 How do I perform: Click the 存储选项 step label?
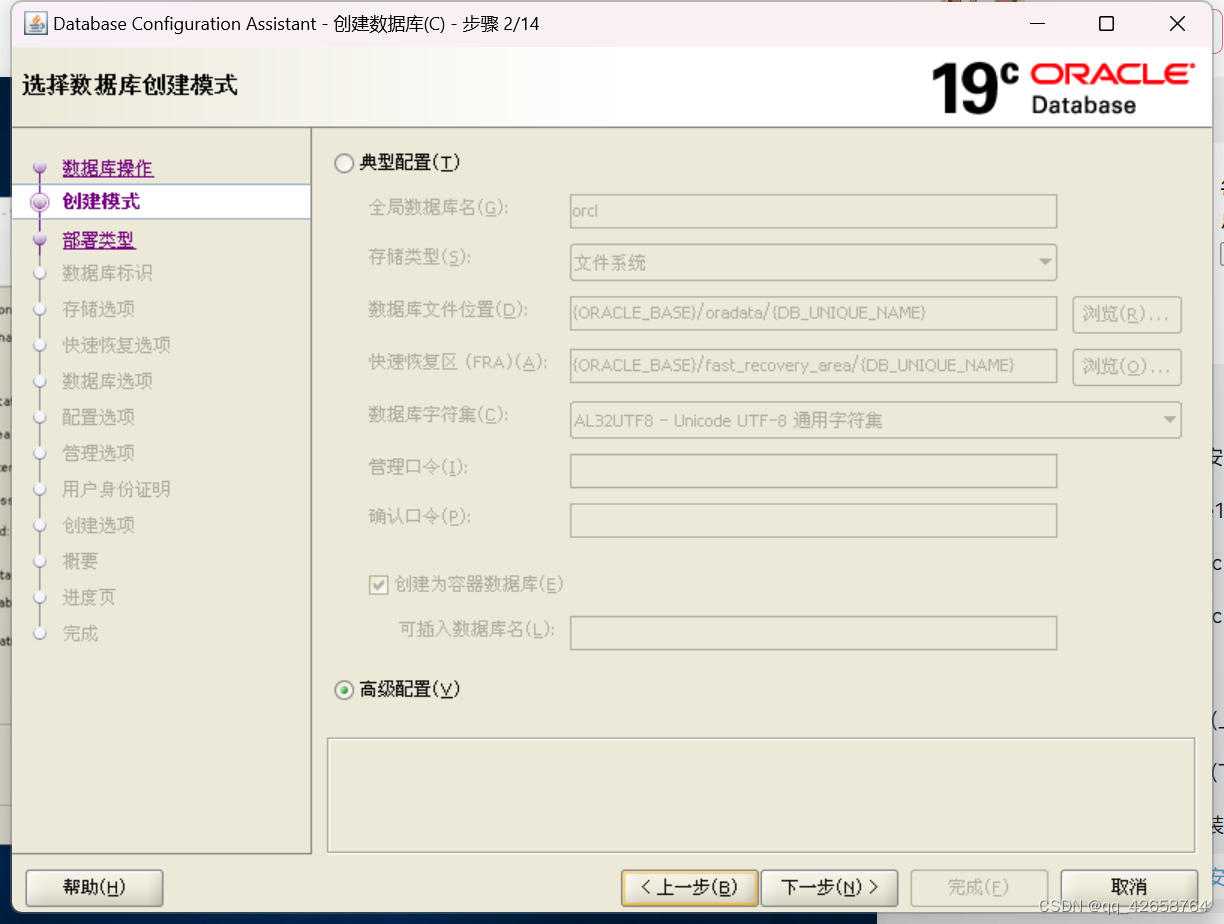tap(98, 309)
